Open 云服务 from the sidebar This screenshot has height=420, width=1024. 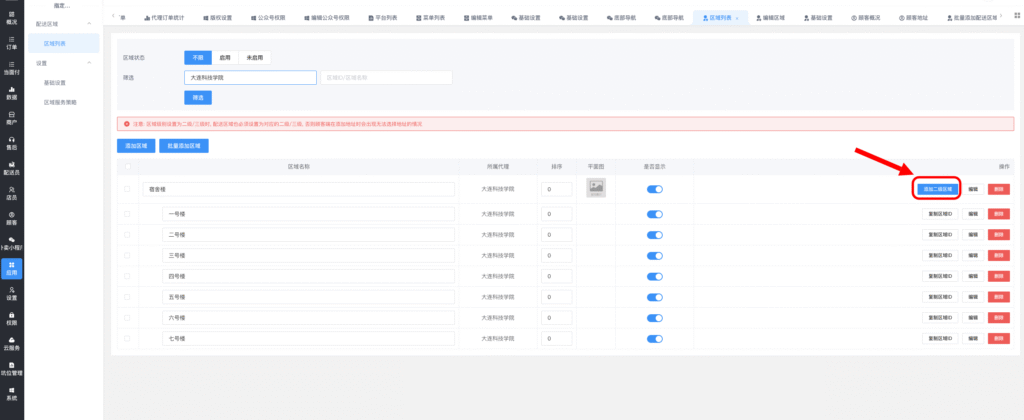11,342
